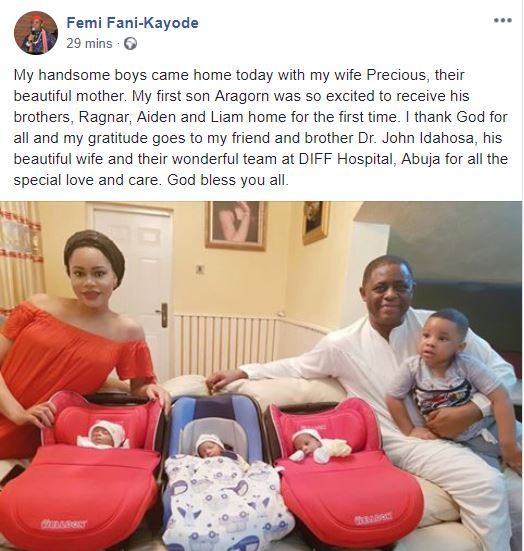Click "Dr. John Idahosa" in the post text

pos(416,138)
